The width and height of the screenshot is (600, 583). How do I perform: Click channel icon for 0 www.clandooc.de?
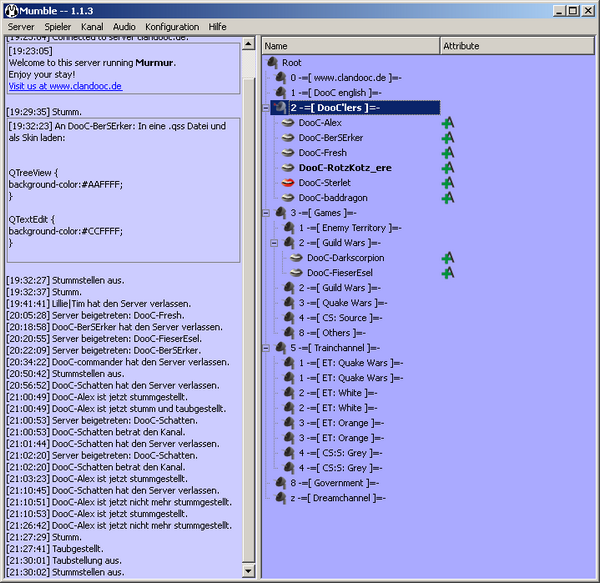point(280,78)
